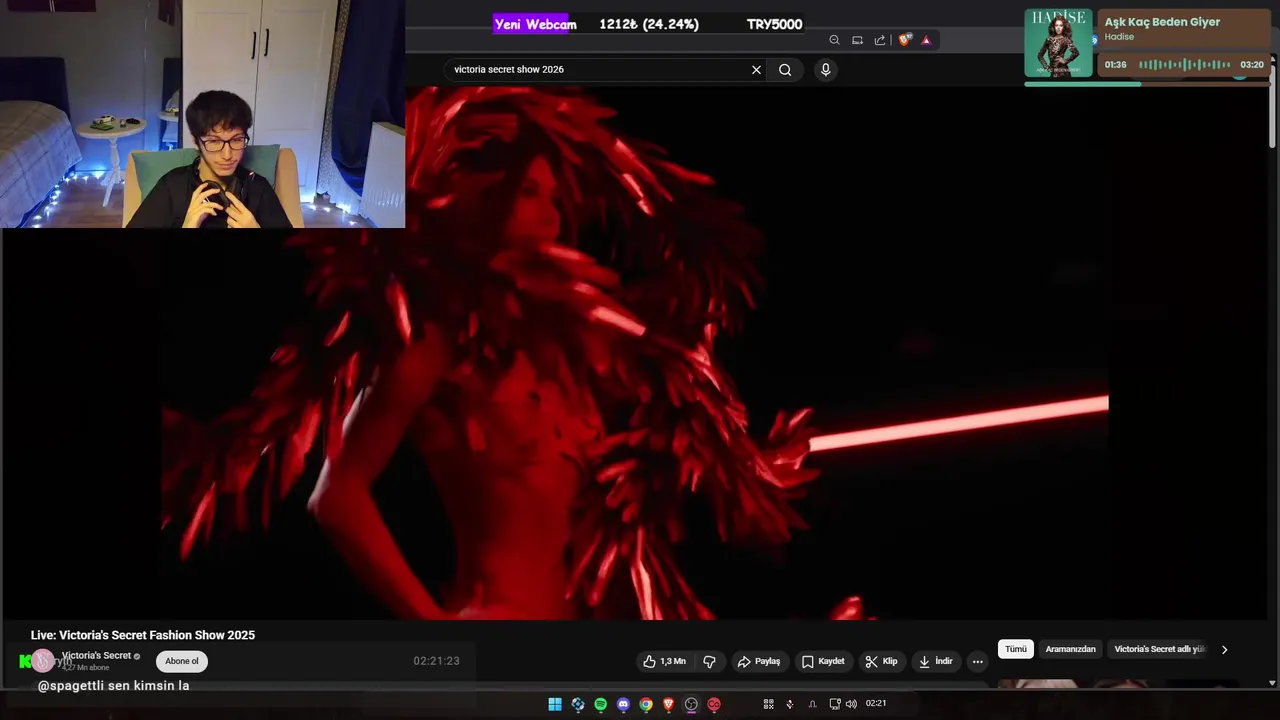1280x720 pixels.
Task: Open more actions three-dot menu
Action: coord(978,661)
